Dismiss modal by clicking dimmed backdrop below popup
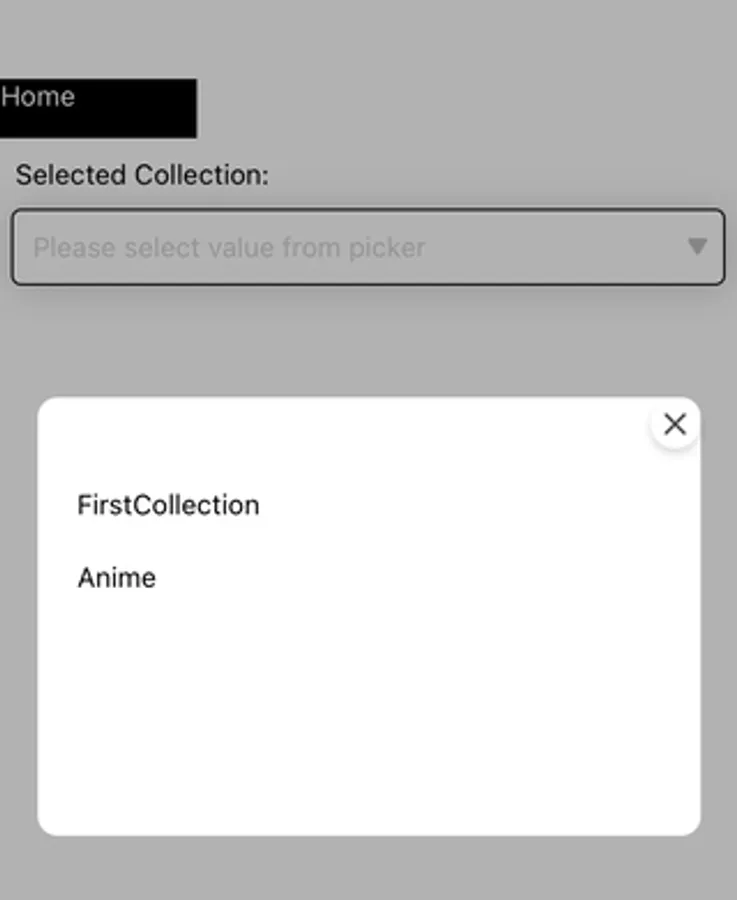The height and width of the screenshot is (900, 737). [368, 868]
